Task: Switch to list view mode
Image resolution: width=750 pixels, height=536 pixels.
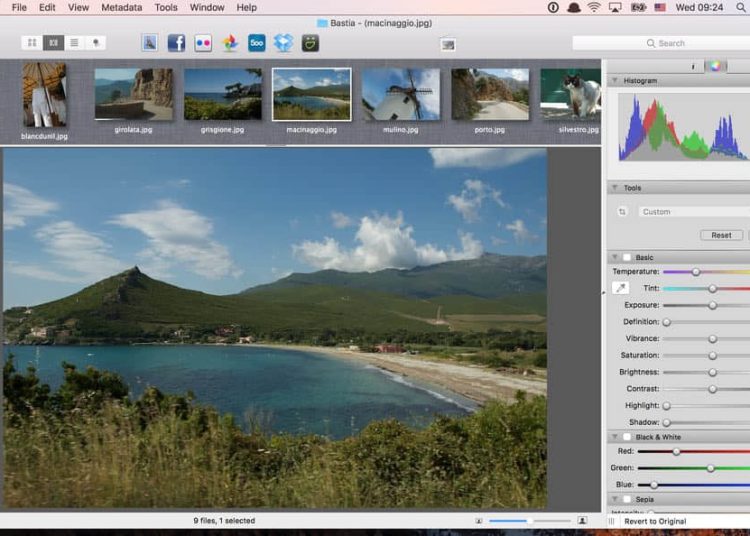Action: [x=74, y=43]
